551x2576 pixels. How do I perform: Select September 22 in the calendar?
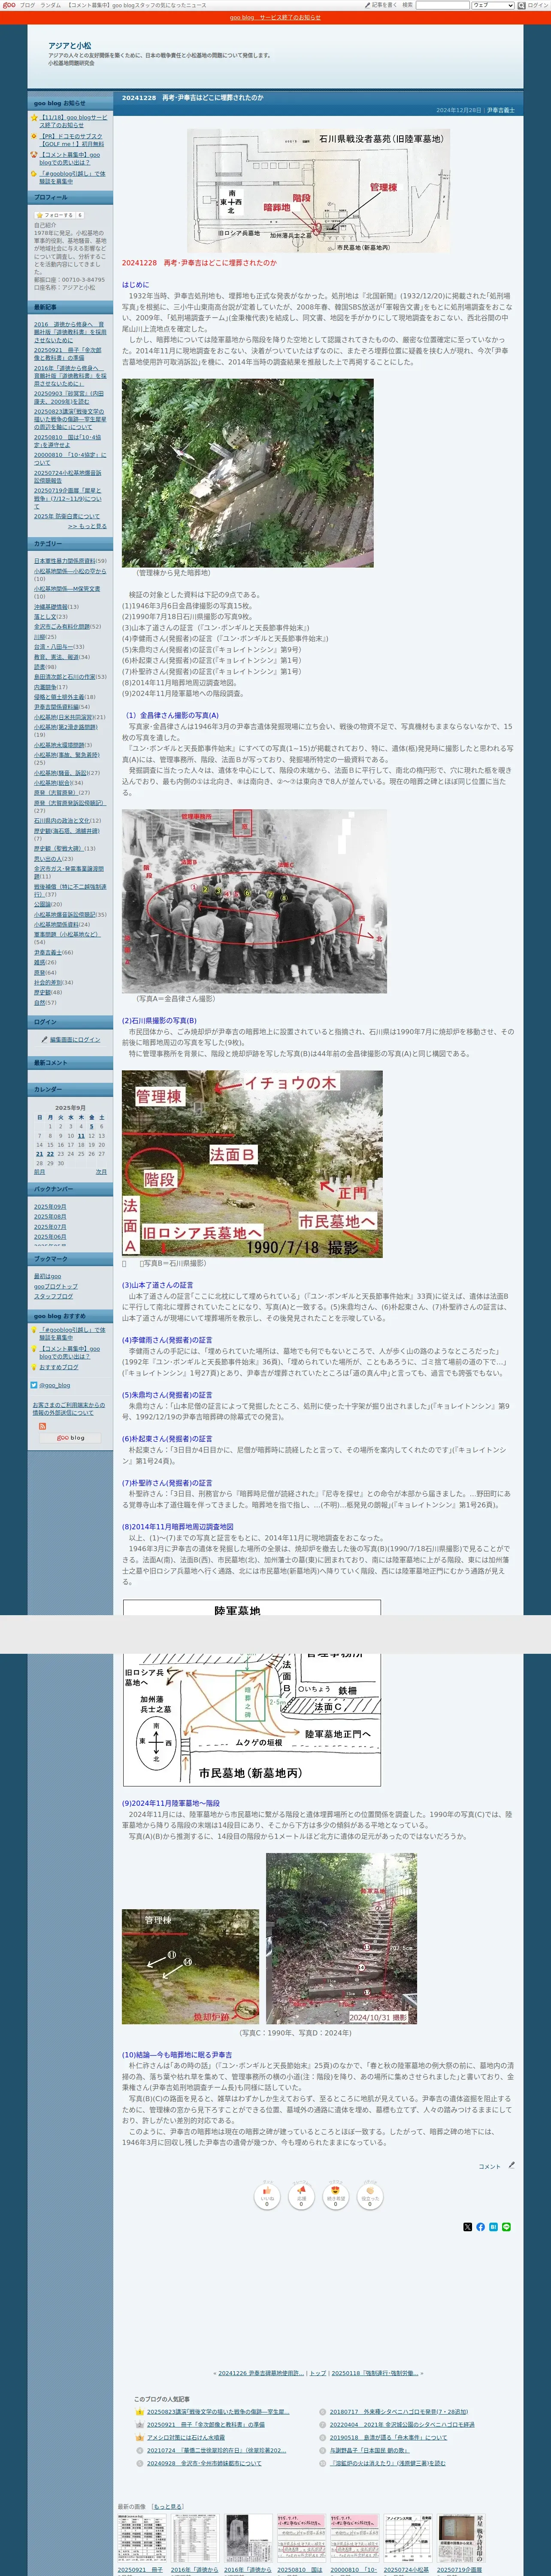click(50, 1154)
